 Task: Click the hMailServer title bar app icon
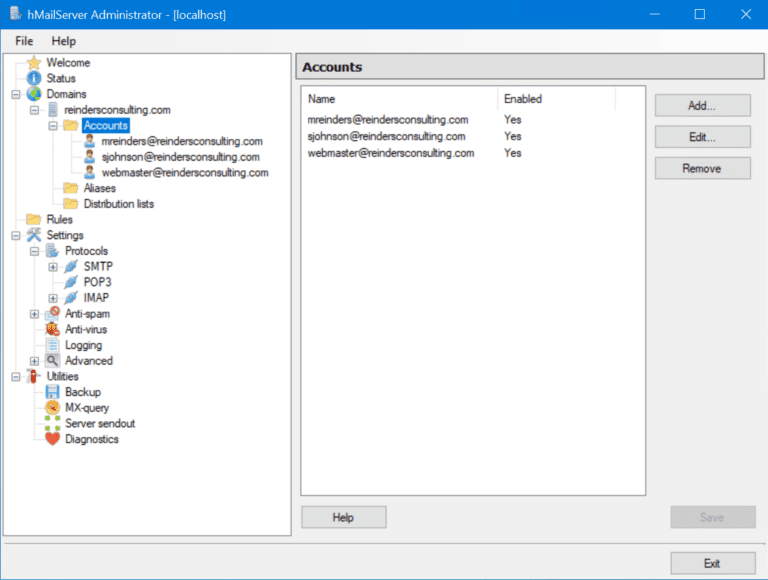click(15, 14)
